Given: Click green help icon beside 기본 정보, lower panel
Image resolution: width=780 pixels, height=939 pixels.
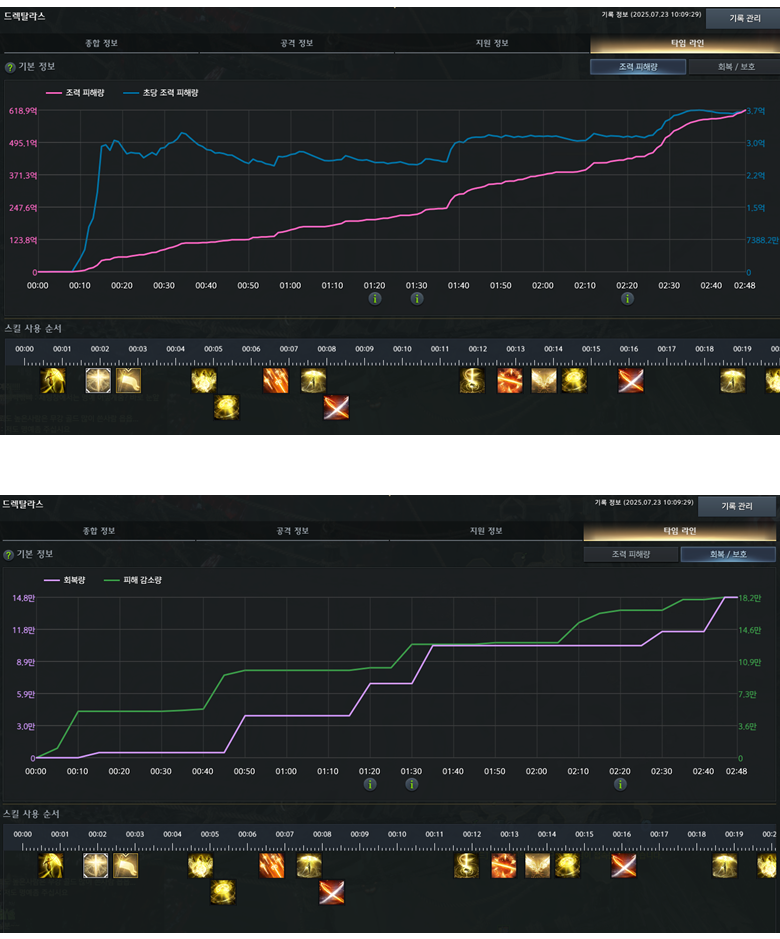Looking at the screenshot, I should point(8,555).
